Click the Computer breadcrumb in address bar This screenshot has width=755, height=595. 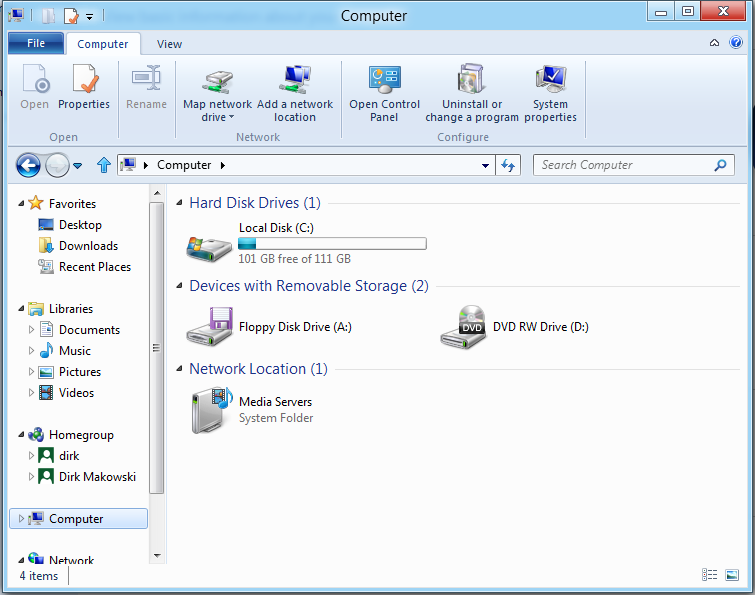pos(184,165)
